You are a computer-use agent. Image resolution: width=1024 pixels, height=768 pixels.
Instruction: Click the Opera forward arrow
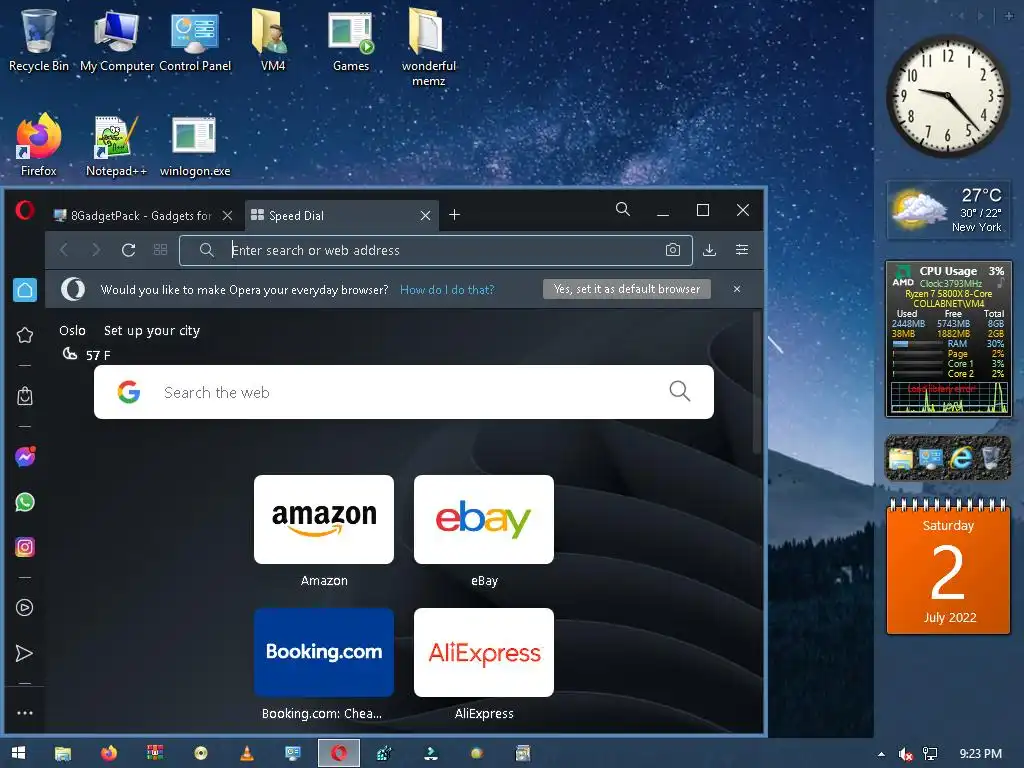coord(96,249)
